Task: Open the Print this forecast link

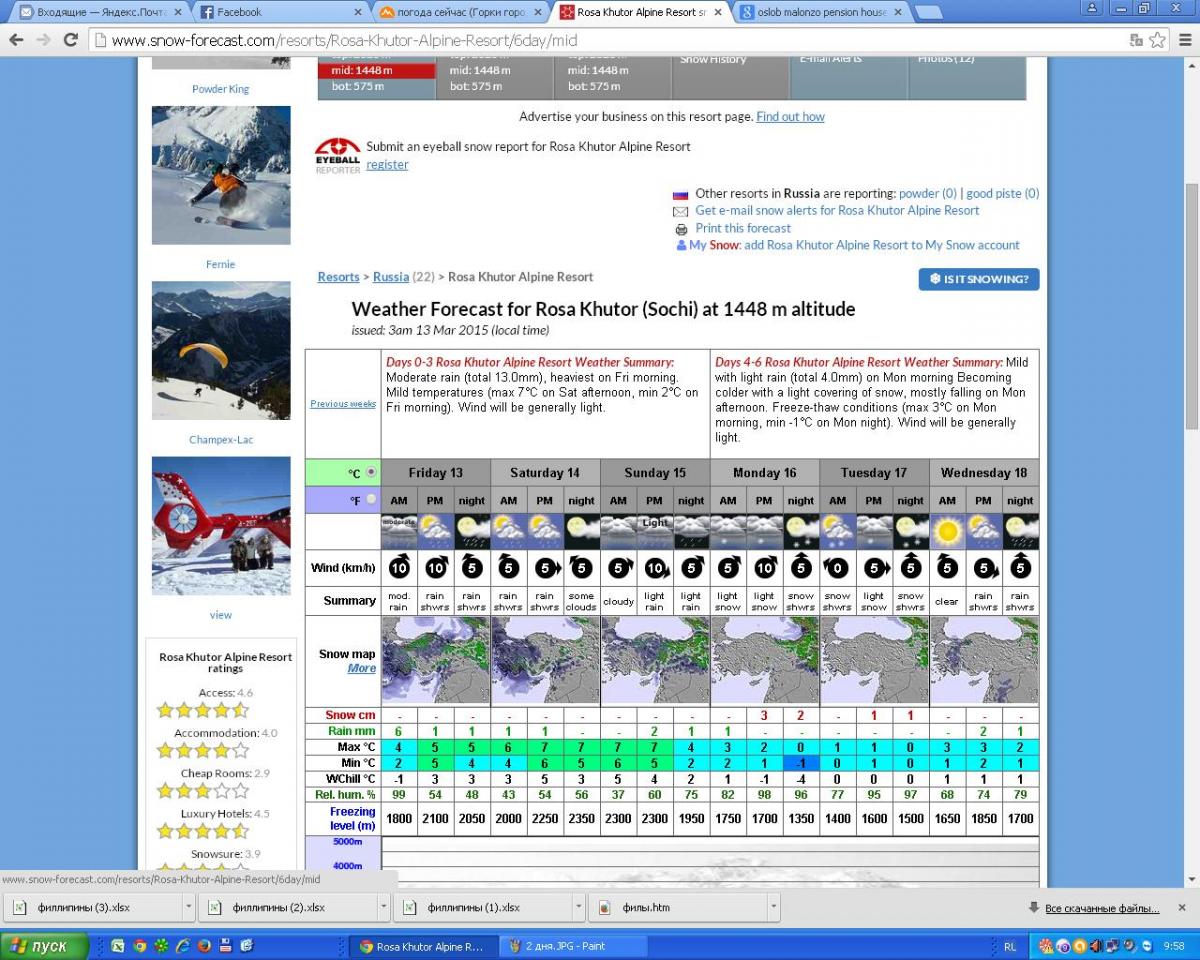Action: [x=743, y=228]
